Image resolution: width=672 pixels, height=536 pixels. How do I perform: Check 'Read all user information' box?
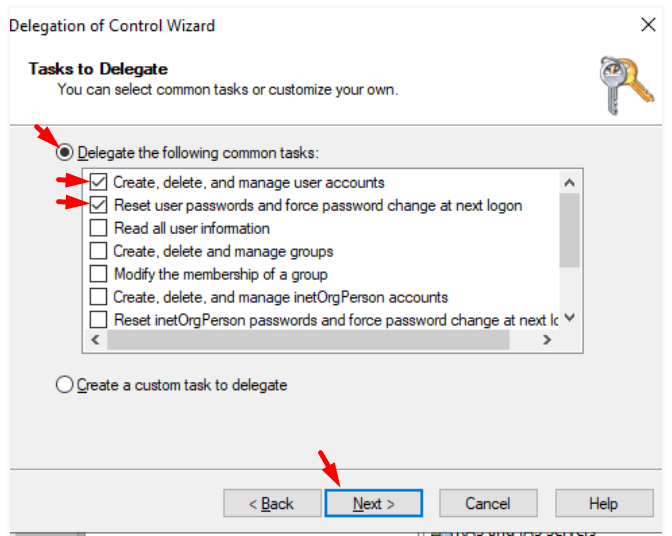click(98, 228)
